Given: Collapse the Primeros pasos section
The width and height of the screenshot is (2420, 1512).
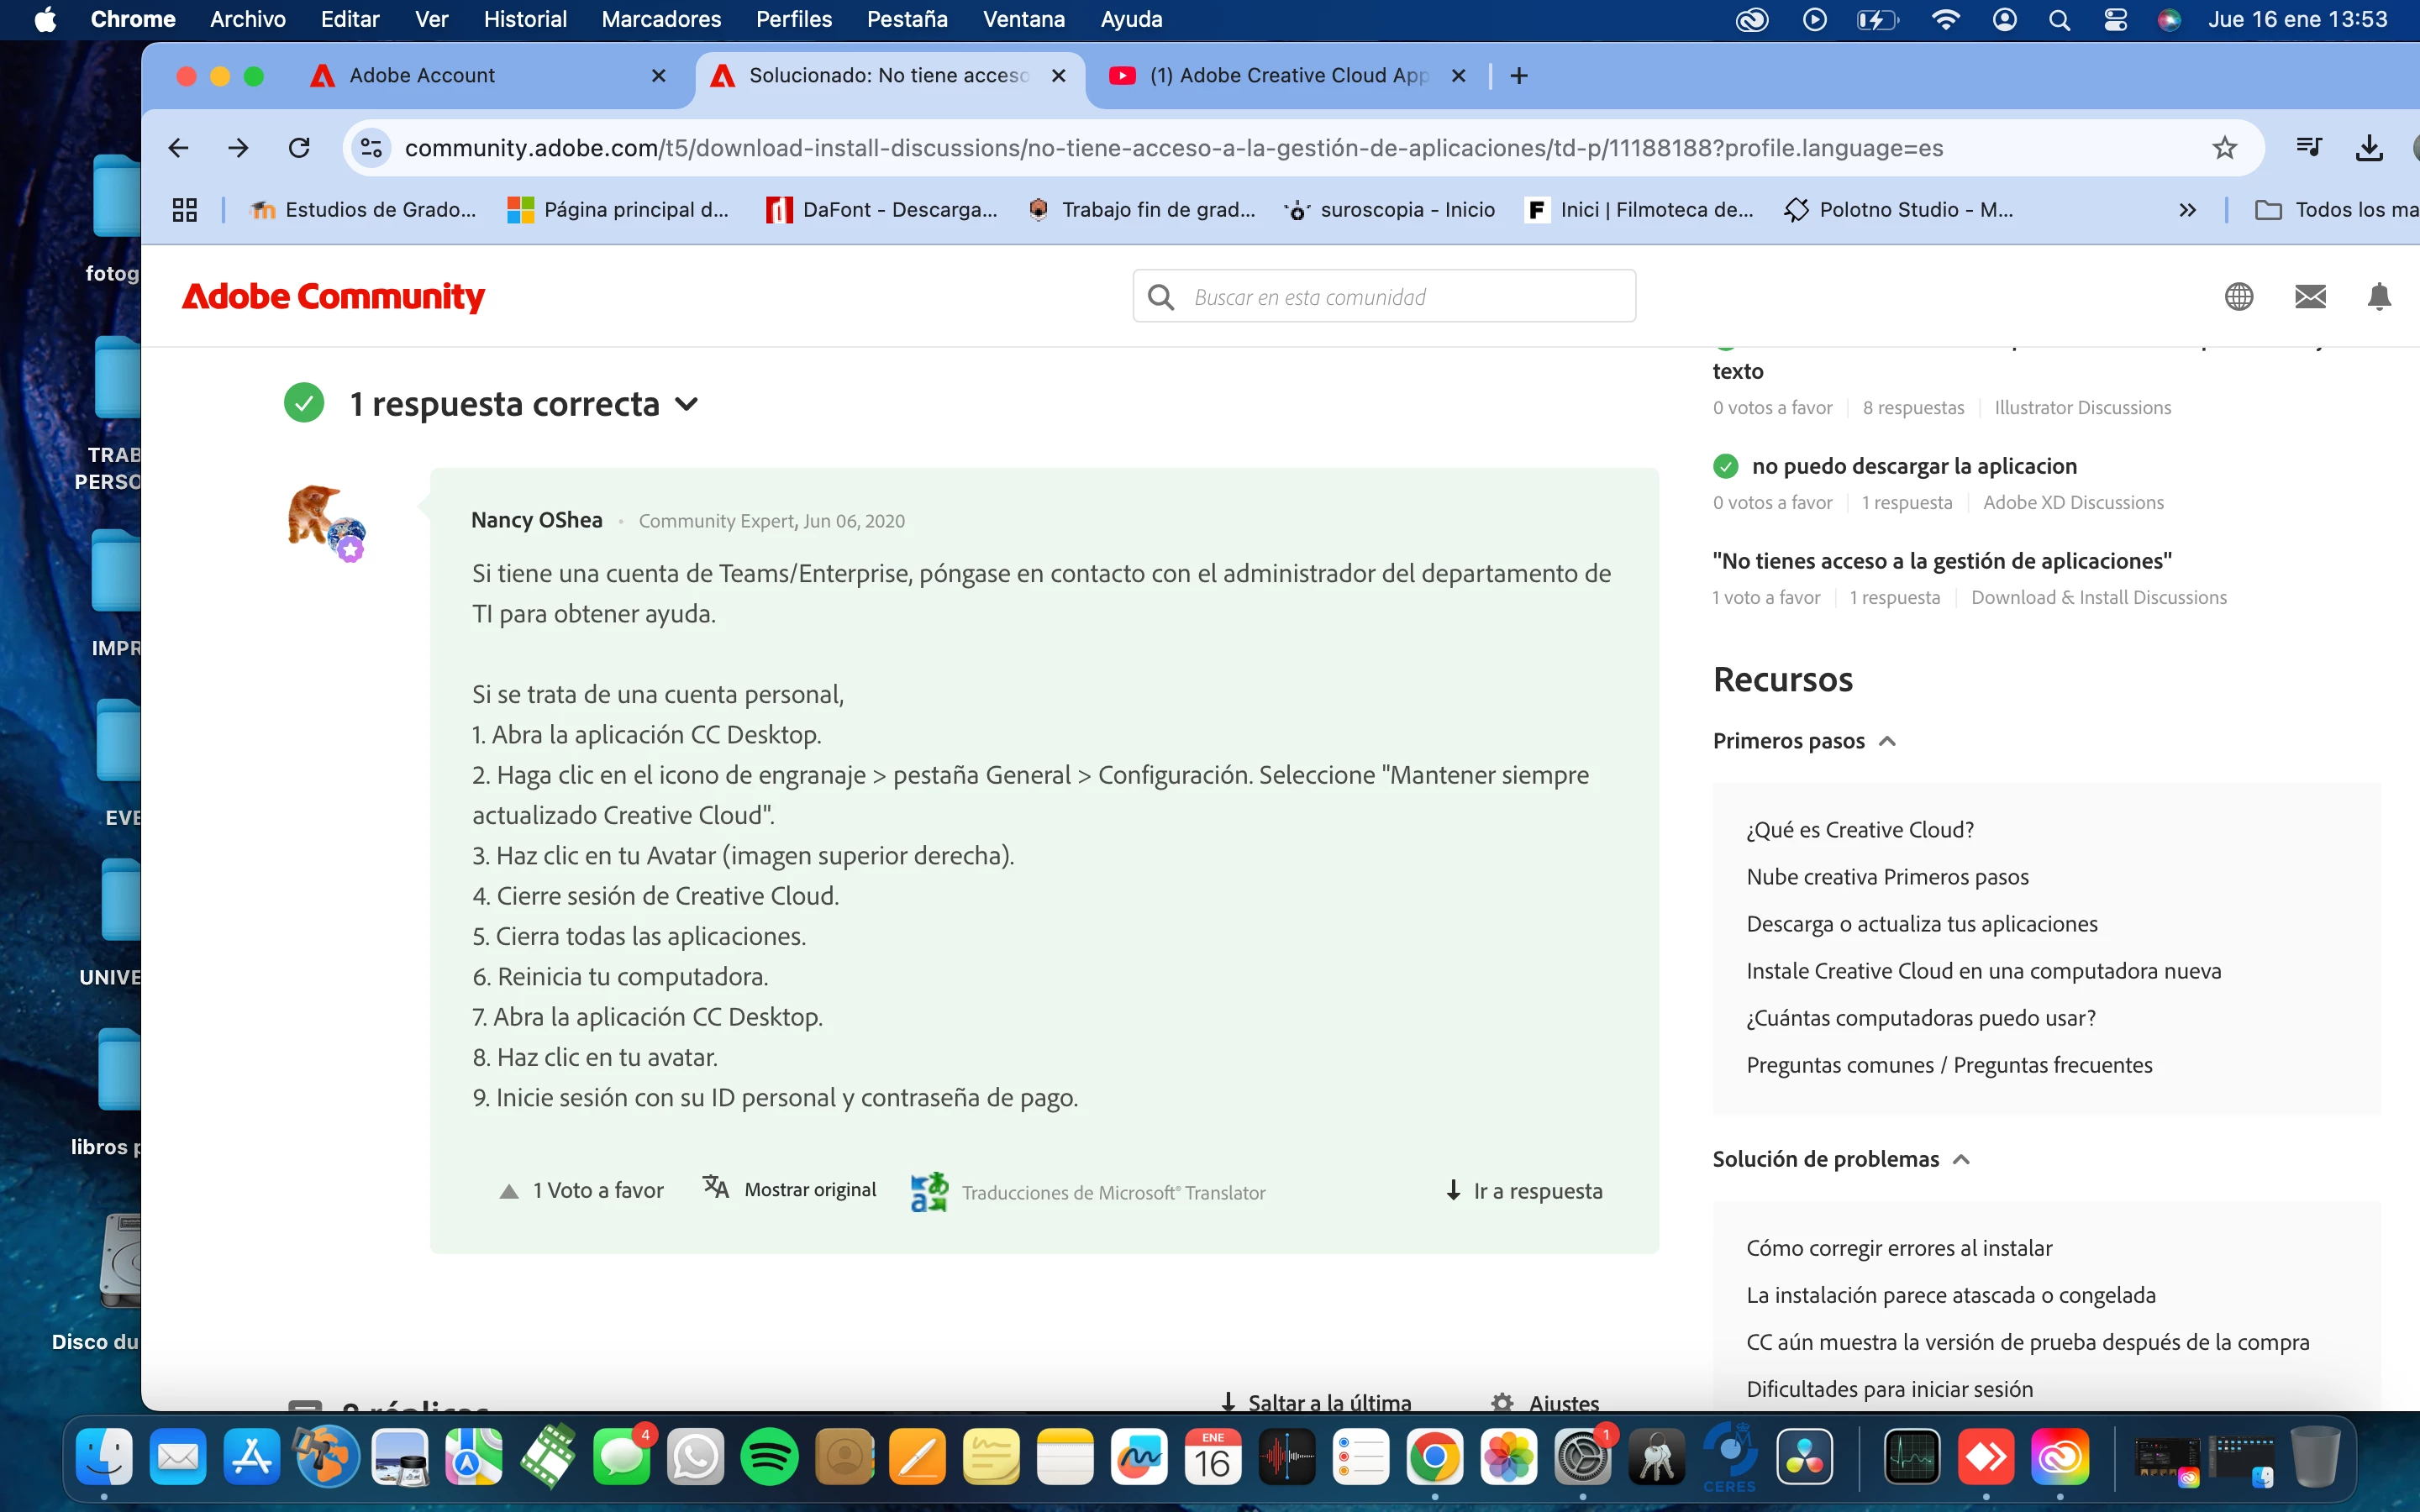Looking at the screenshot, I should 1887,741.
